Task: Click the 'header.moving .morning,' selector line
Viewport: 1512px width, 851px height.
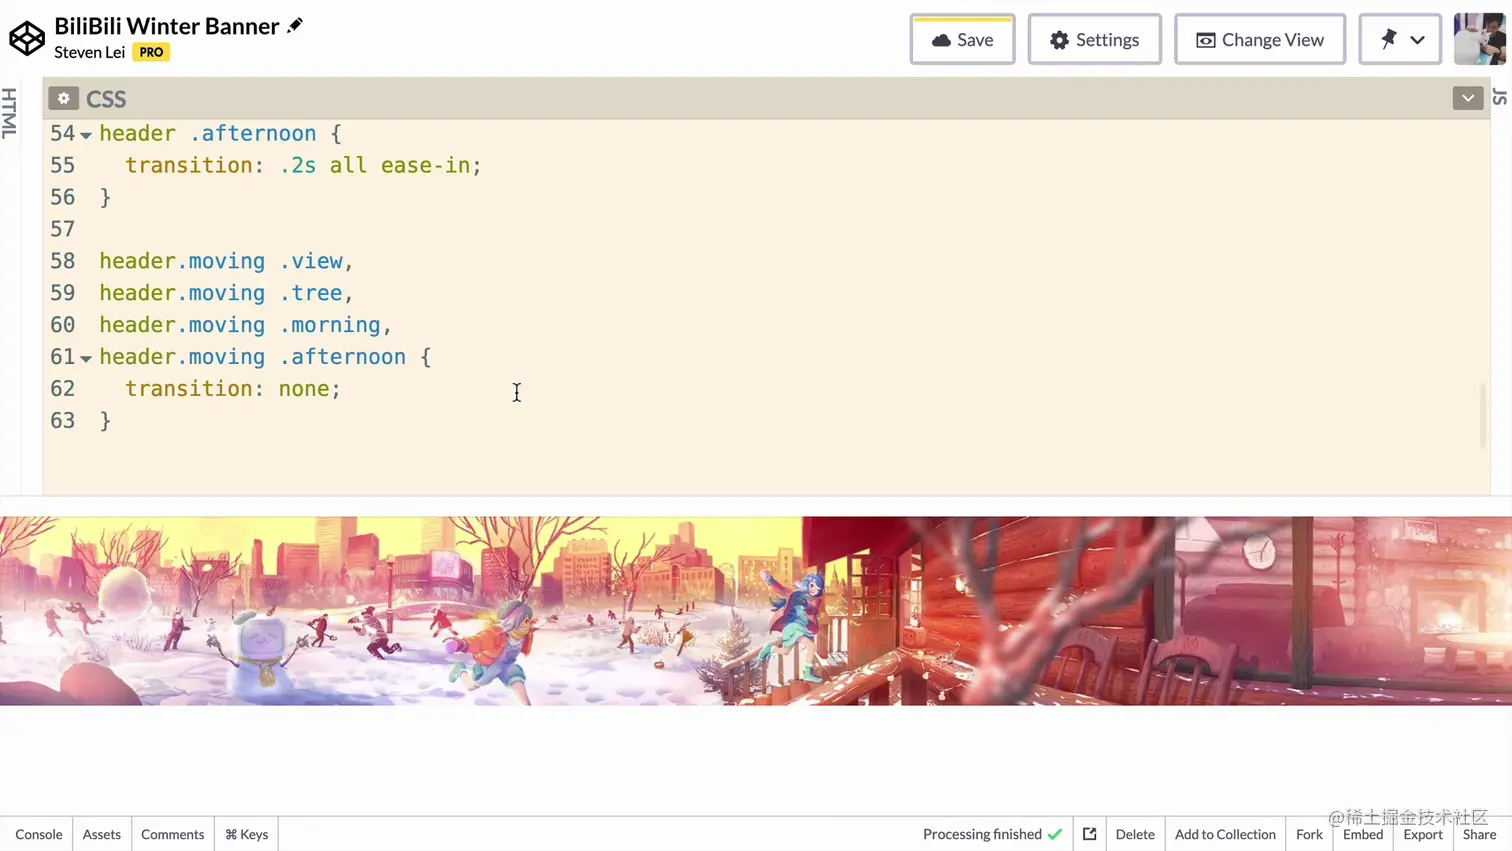Action: pos(245,325)
